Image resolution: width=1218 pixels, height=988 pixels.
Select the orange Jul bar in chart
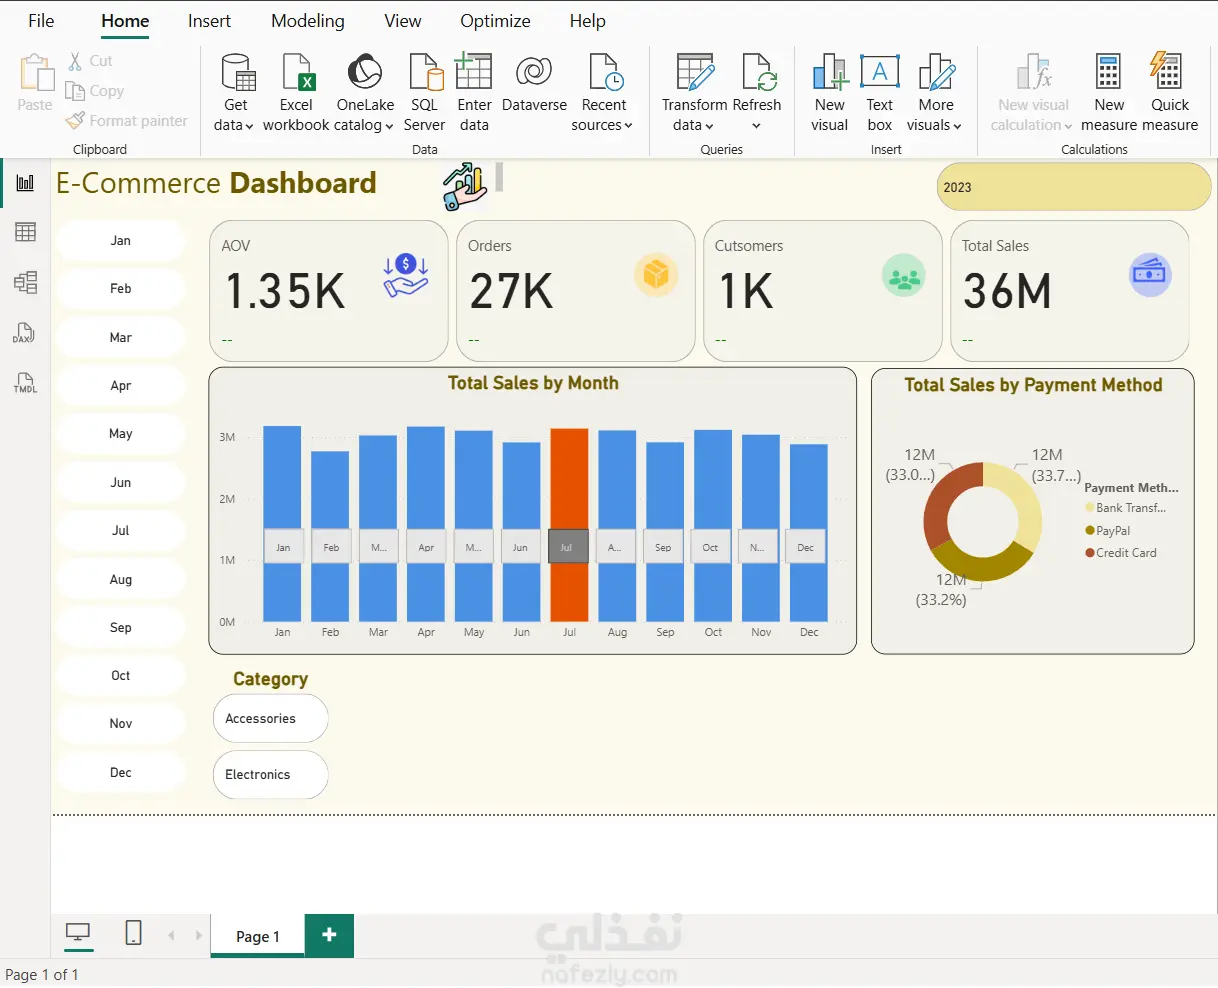569,480
